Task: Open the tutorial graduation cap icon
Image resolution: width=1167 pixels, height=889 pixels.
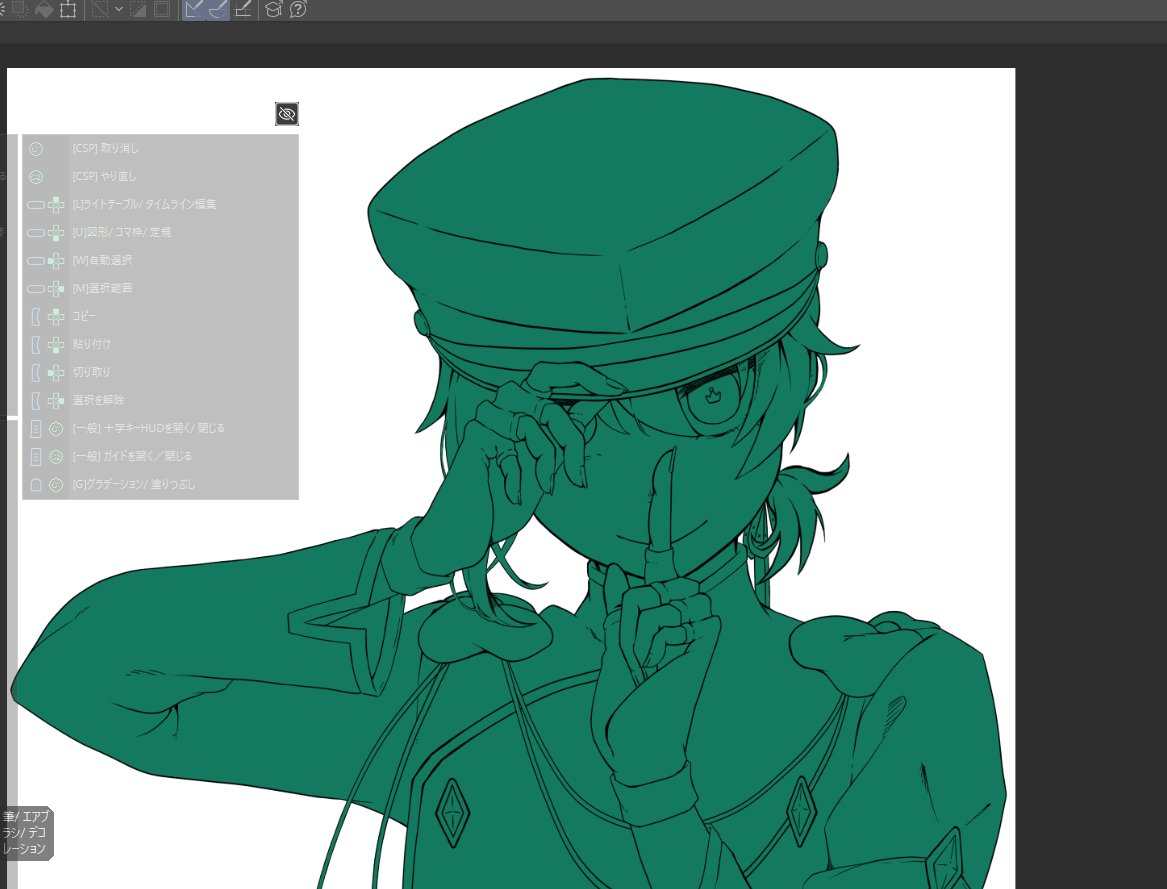Action: (x=273, y=9)
